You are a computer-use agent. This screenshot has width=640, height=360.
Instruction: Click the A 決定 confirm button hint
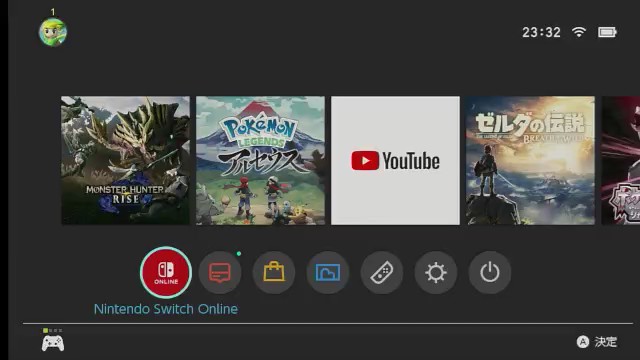click(x=597, y=342)
